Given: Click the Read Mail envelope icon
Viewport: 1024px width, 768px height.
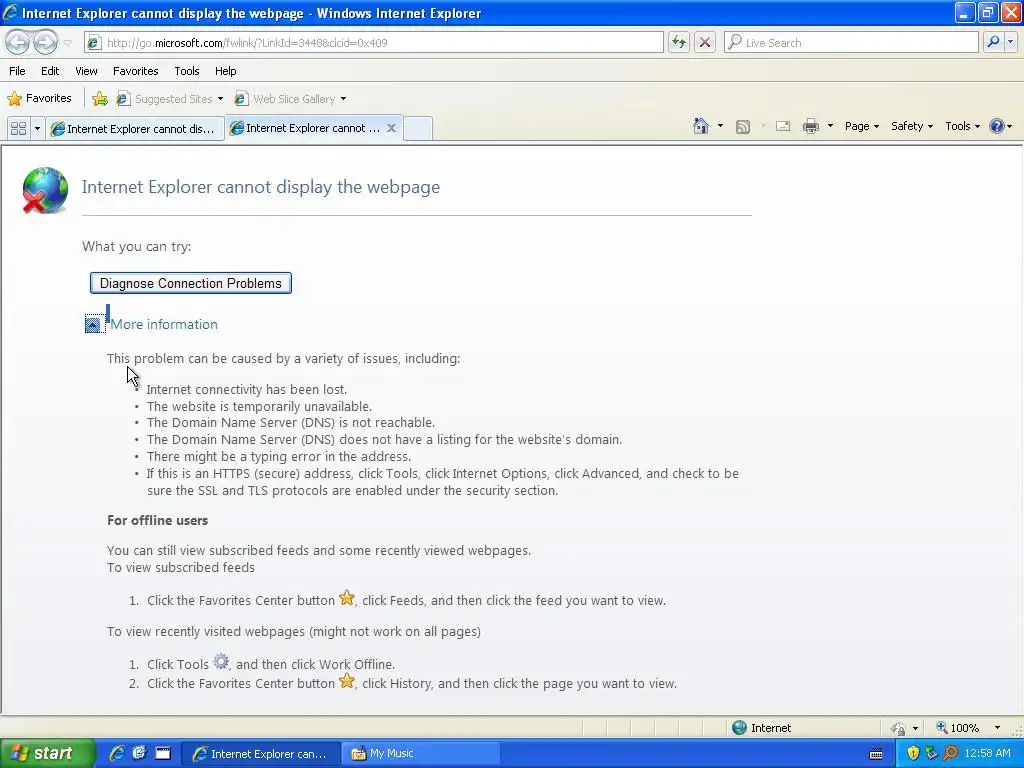Looking at the screenshot, I should pos(782,127).
